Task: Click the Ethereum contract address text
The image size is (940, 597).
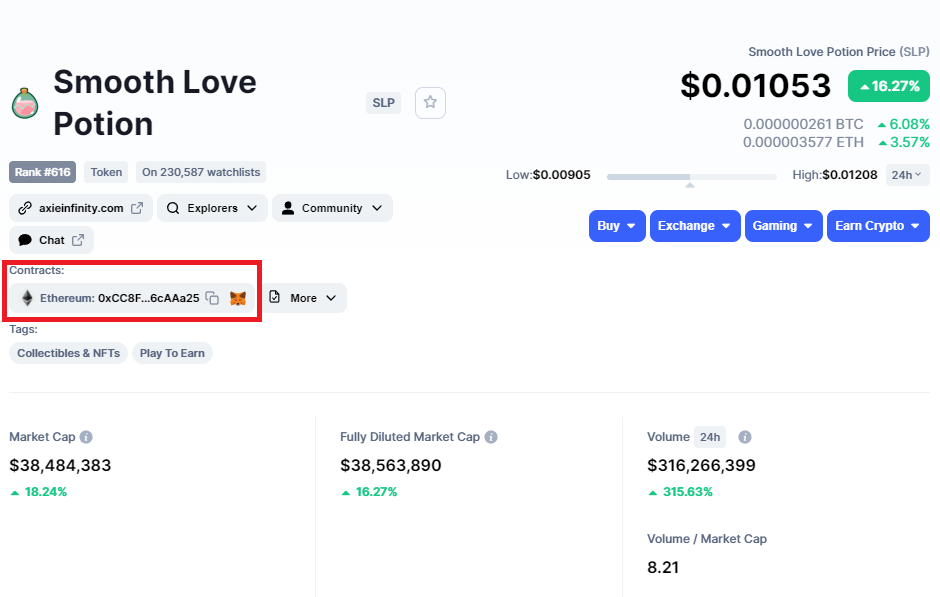Action: (x=149, y=298)
